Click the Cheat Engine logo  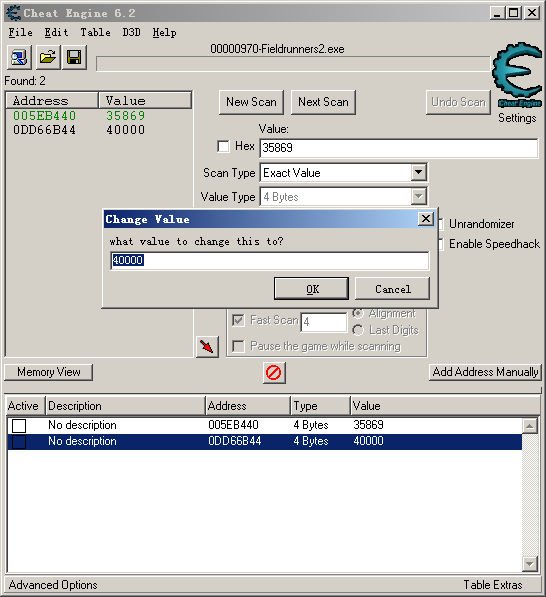click(x=517, y=75)
